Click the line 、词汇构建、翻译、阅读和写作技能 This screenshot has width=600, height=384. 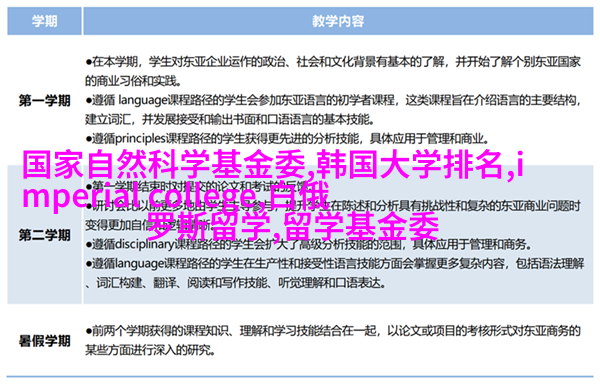(235, 283)
